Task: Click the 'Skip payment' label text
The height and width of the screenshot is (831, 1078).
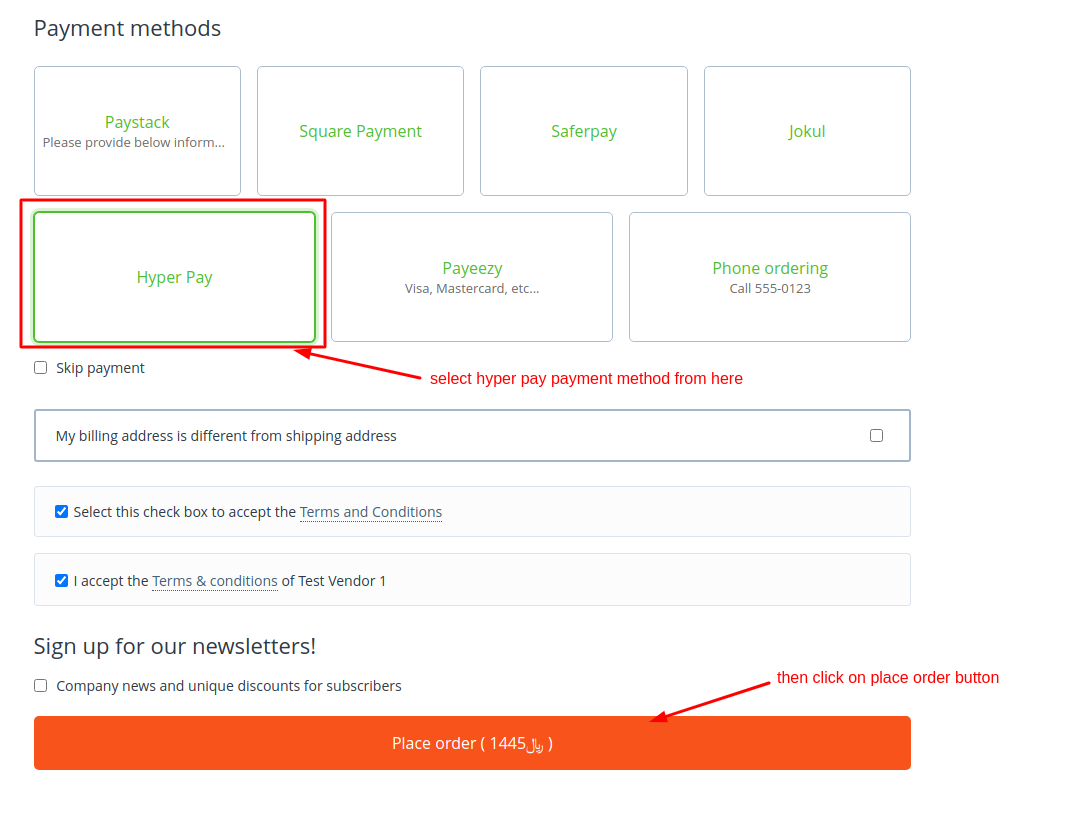Action: click(x=100, y=368)
